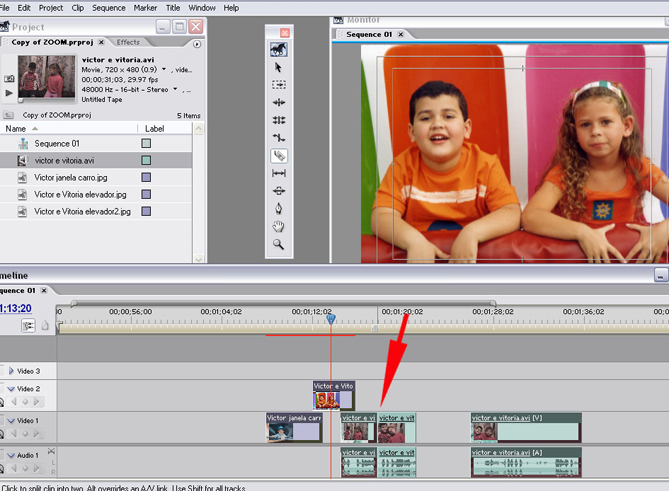Collapse the Video 2 track
Image resolution: width=669 pixels, height=491 pixels.
click(12, 389)
